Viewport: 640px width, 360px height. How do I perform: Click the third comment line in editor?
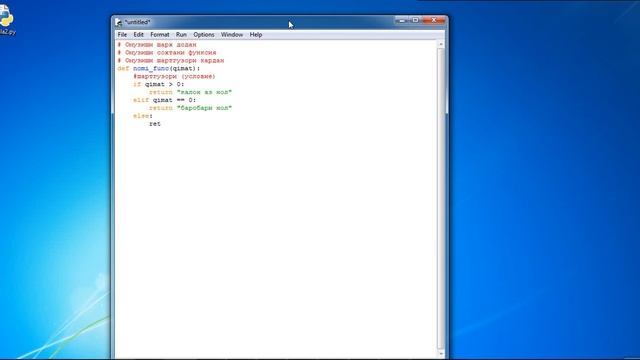point(171,61)
